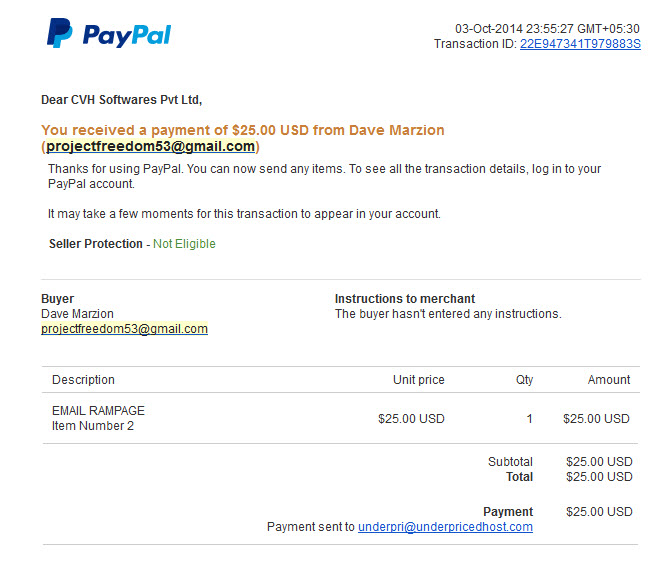Click the Qty column header
This screenshot has height=573, width=660.
click(x=524, y=380)
